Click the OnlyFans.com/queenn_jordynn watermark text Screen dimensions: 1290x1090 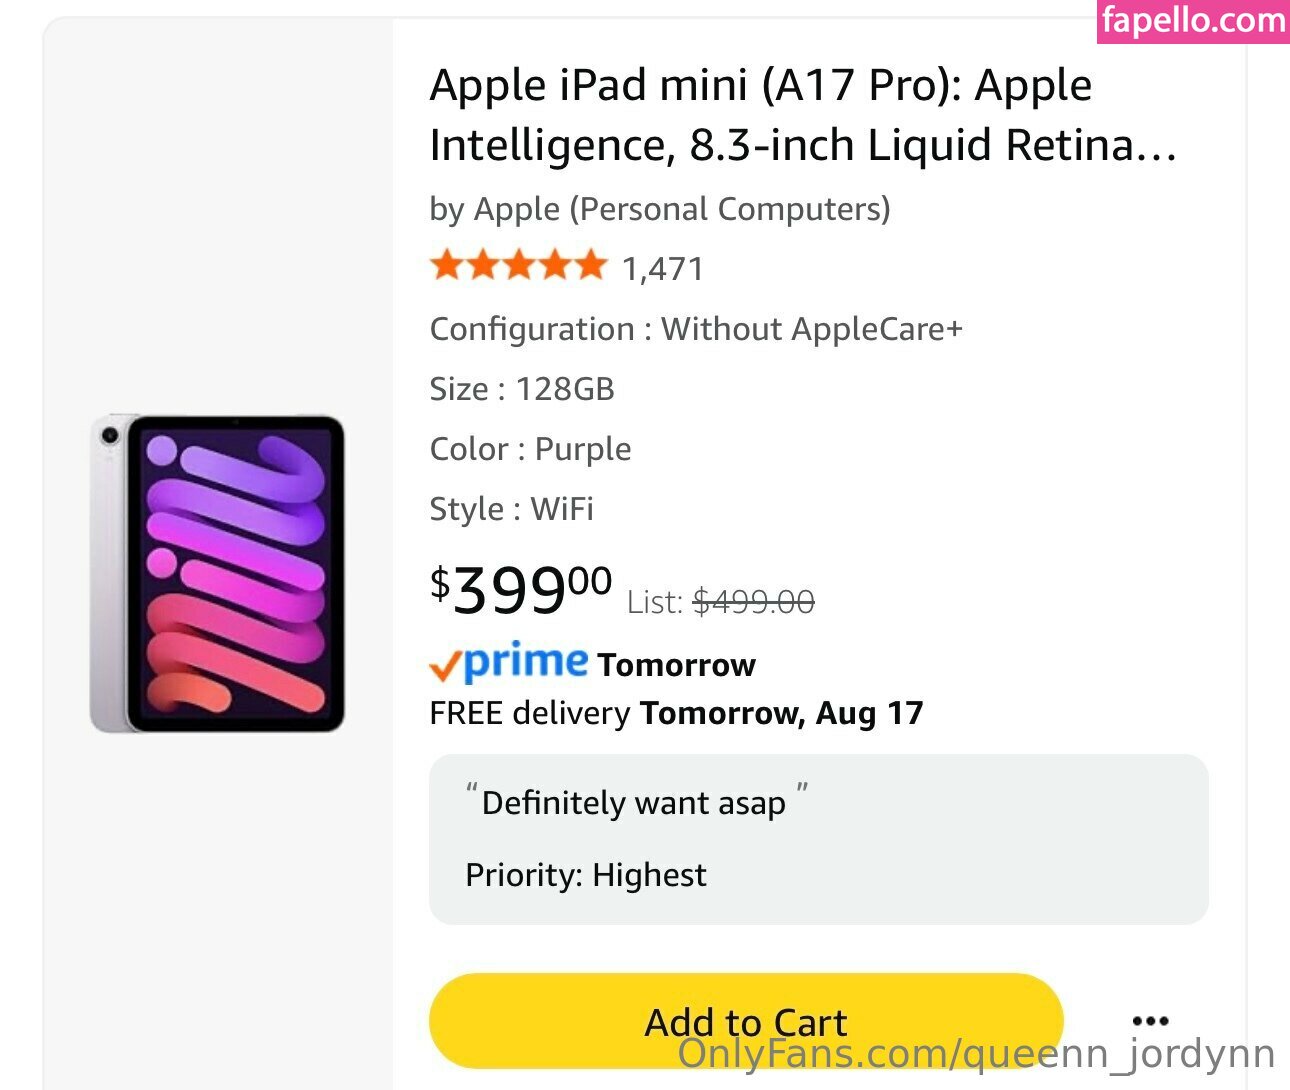[x=976, y=1054]
